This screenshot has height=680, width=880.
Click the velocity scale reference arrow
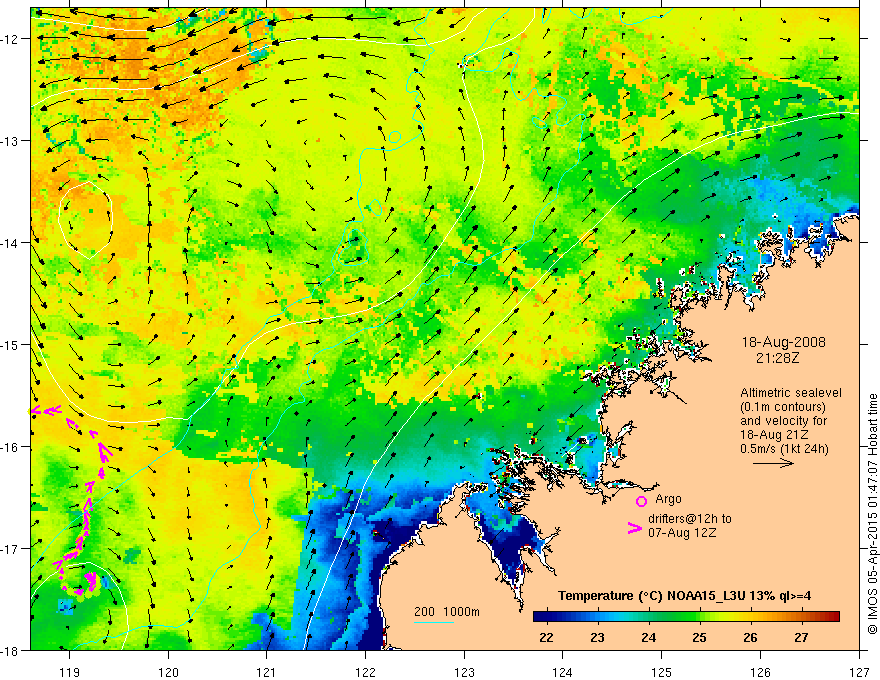(x=773, y=463)
